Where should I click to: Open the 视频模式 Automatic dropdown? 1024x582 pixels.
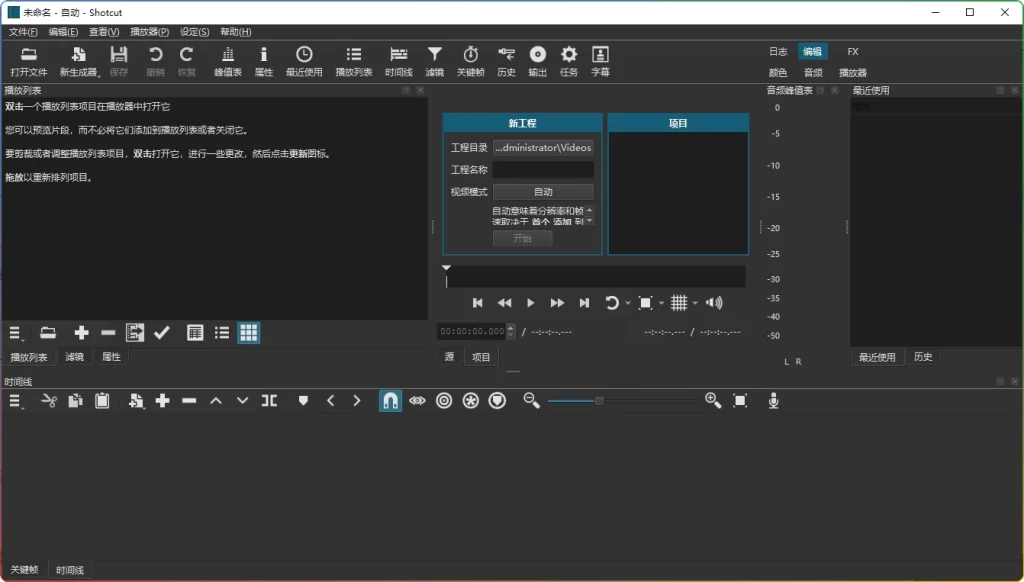coord(543,190)
